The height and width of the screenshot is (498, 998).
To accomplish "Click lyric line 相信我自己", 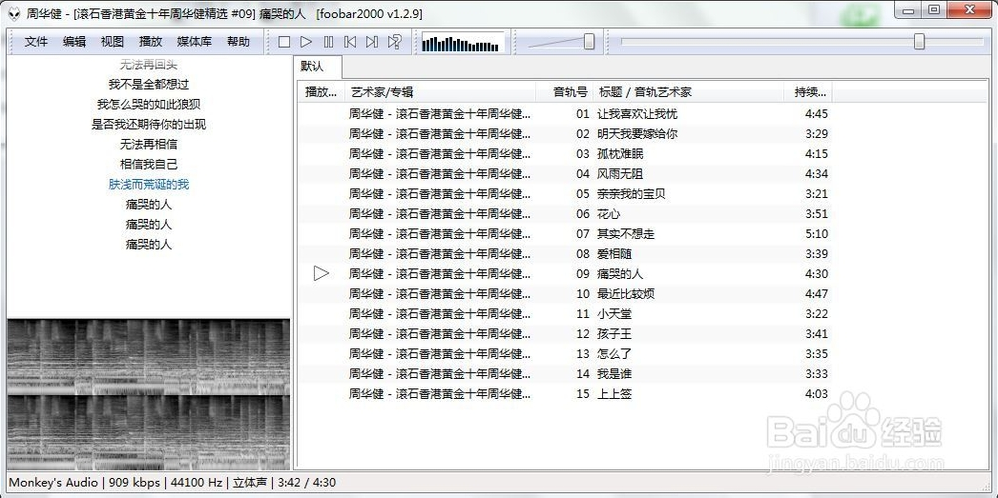I will [x=148, y=164].
